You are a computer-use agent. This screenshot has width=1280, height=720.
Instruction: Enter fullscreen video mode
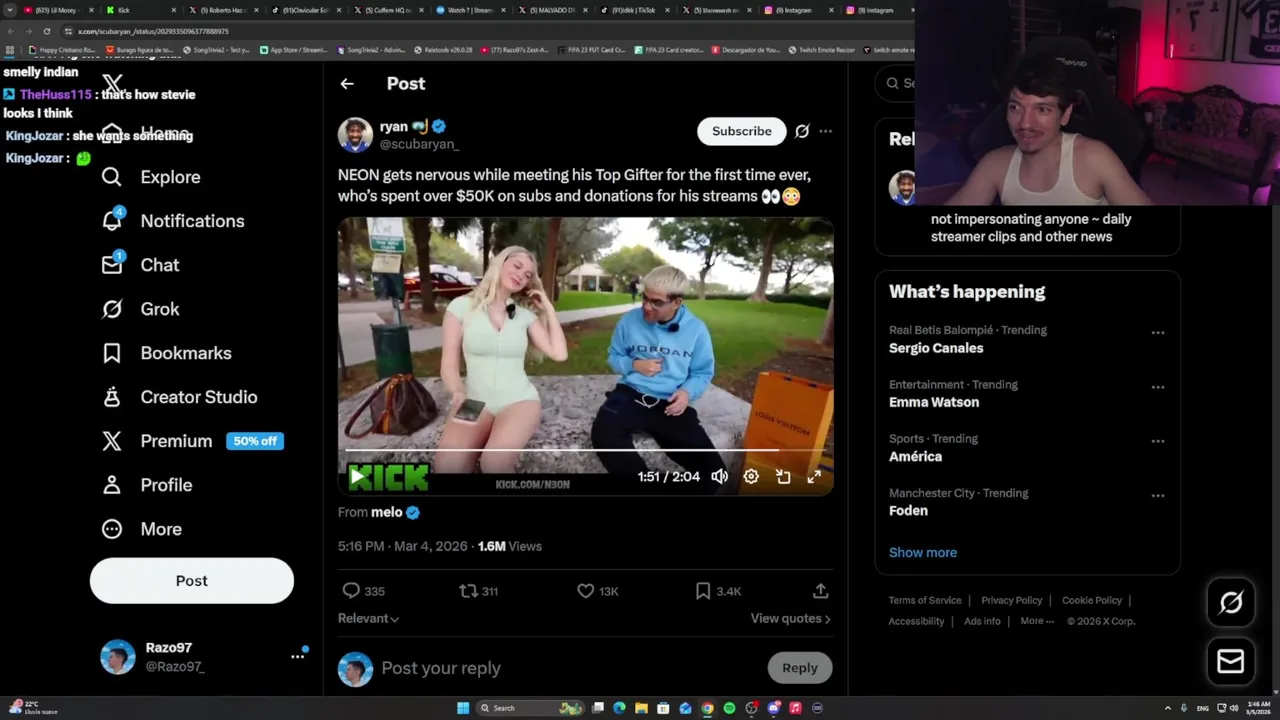tap(814, 477)
